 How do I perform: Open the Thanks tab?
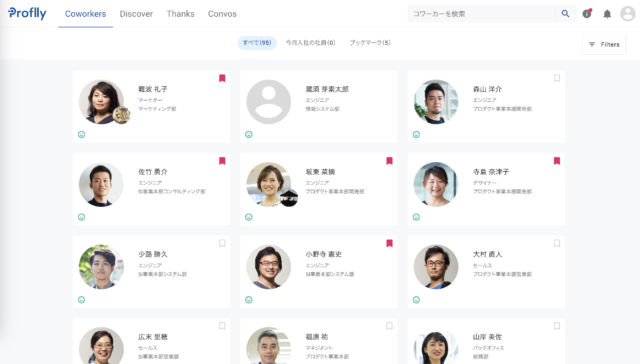[x=180, y=14]
